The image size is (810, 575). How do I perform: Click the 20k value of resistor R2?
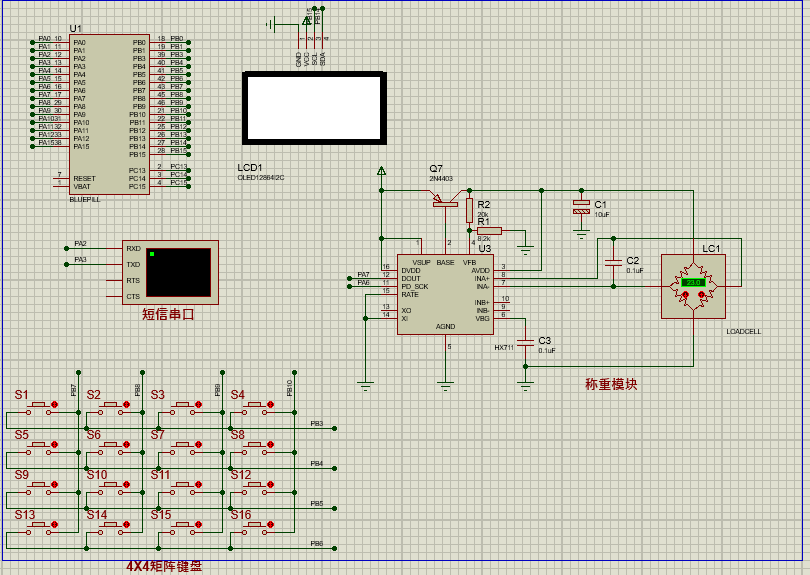[483, 214]
